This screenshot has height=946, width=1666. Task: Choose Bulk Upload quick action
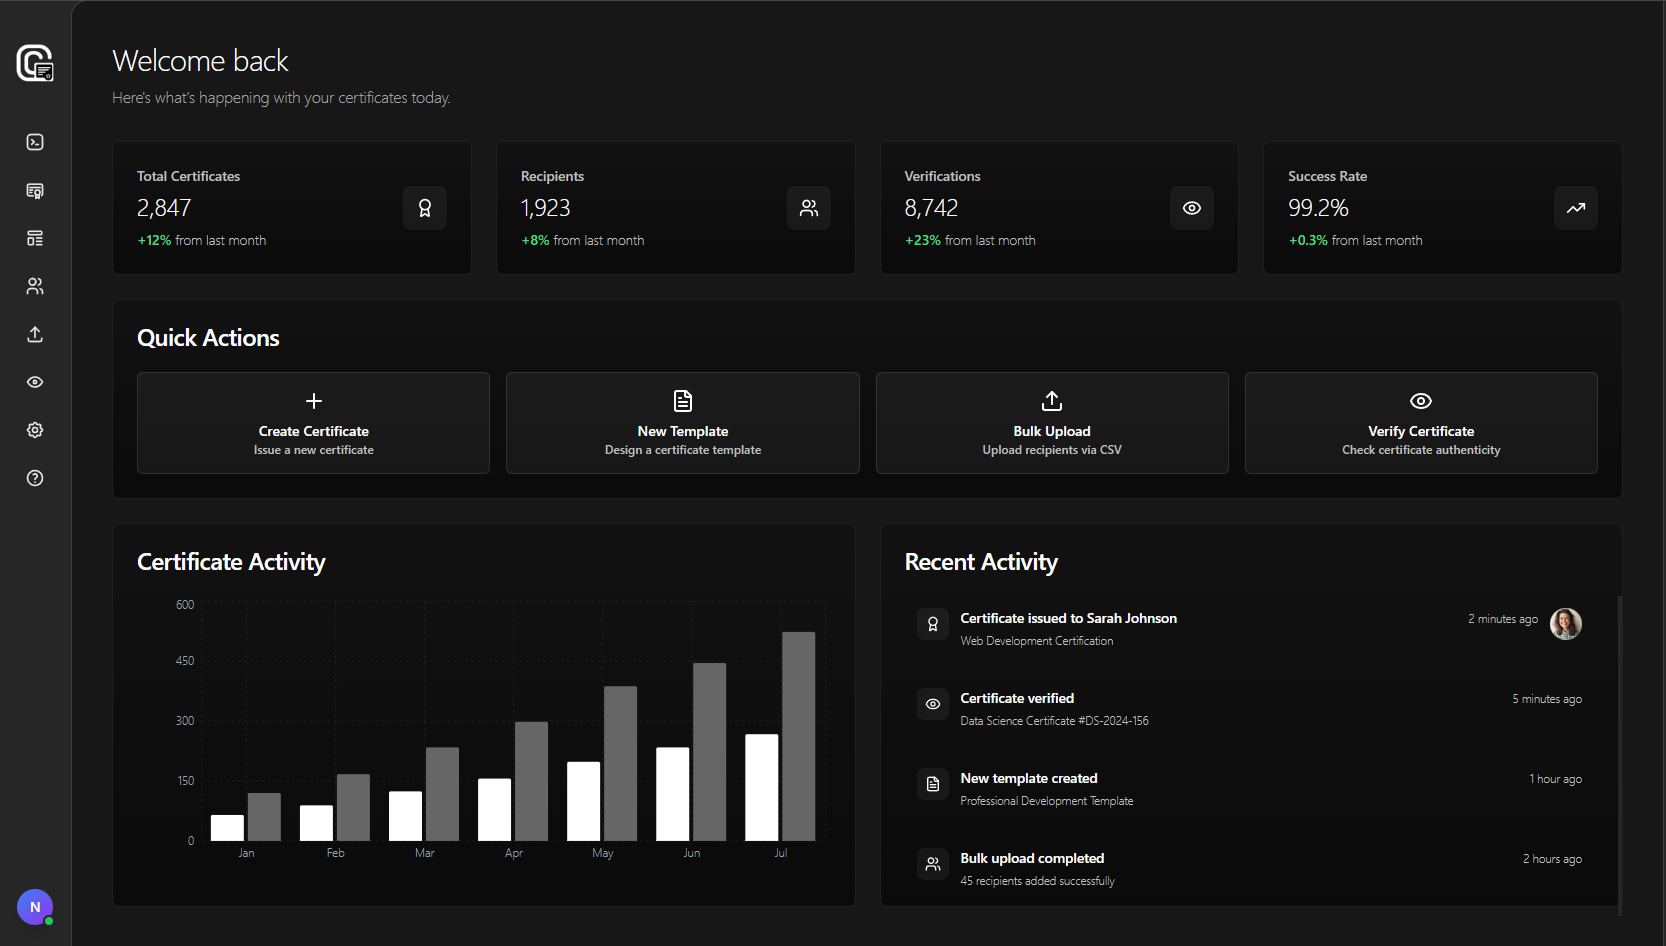(1052, 423)
